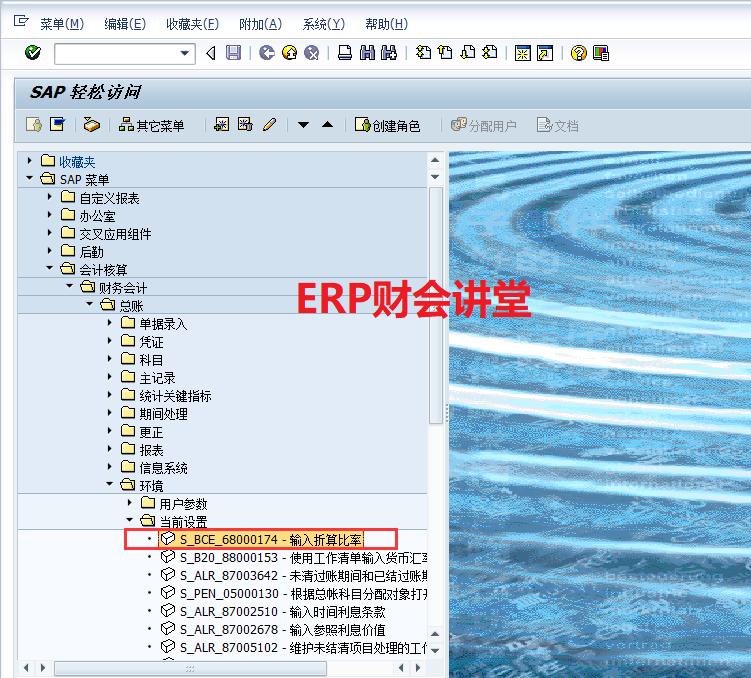This screenshot has width=751, height=678.
Task: Click the pencil edit favorites icon
Action: click(x=269, y=125)
